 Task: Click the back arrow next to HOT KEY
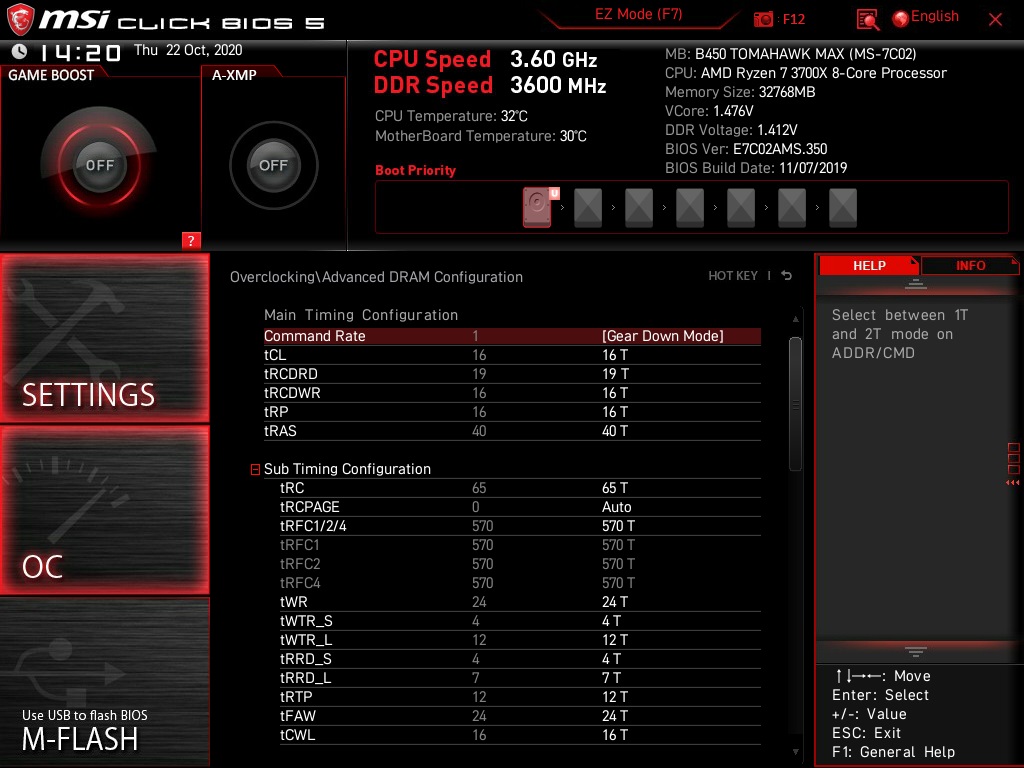786,275
